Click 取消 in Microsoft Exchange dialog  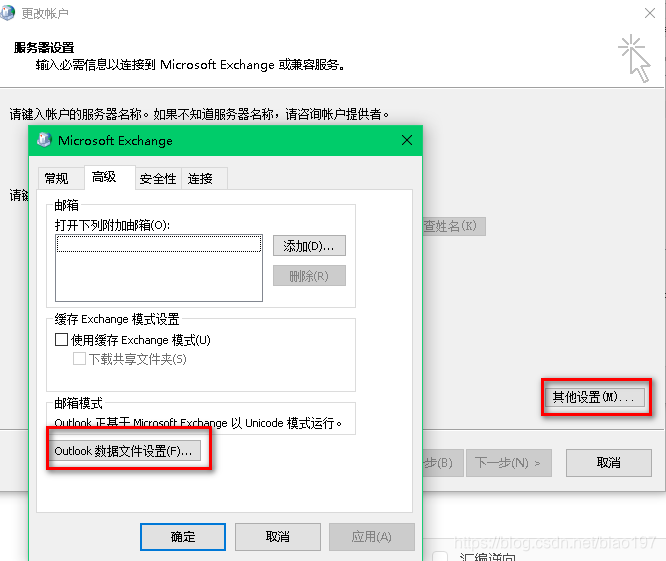(277, 536)
